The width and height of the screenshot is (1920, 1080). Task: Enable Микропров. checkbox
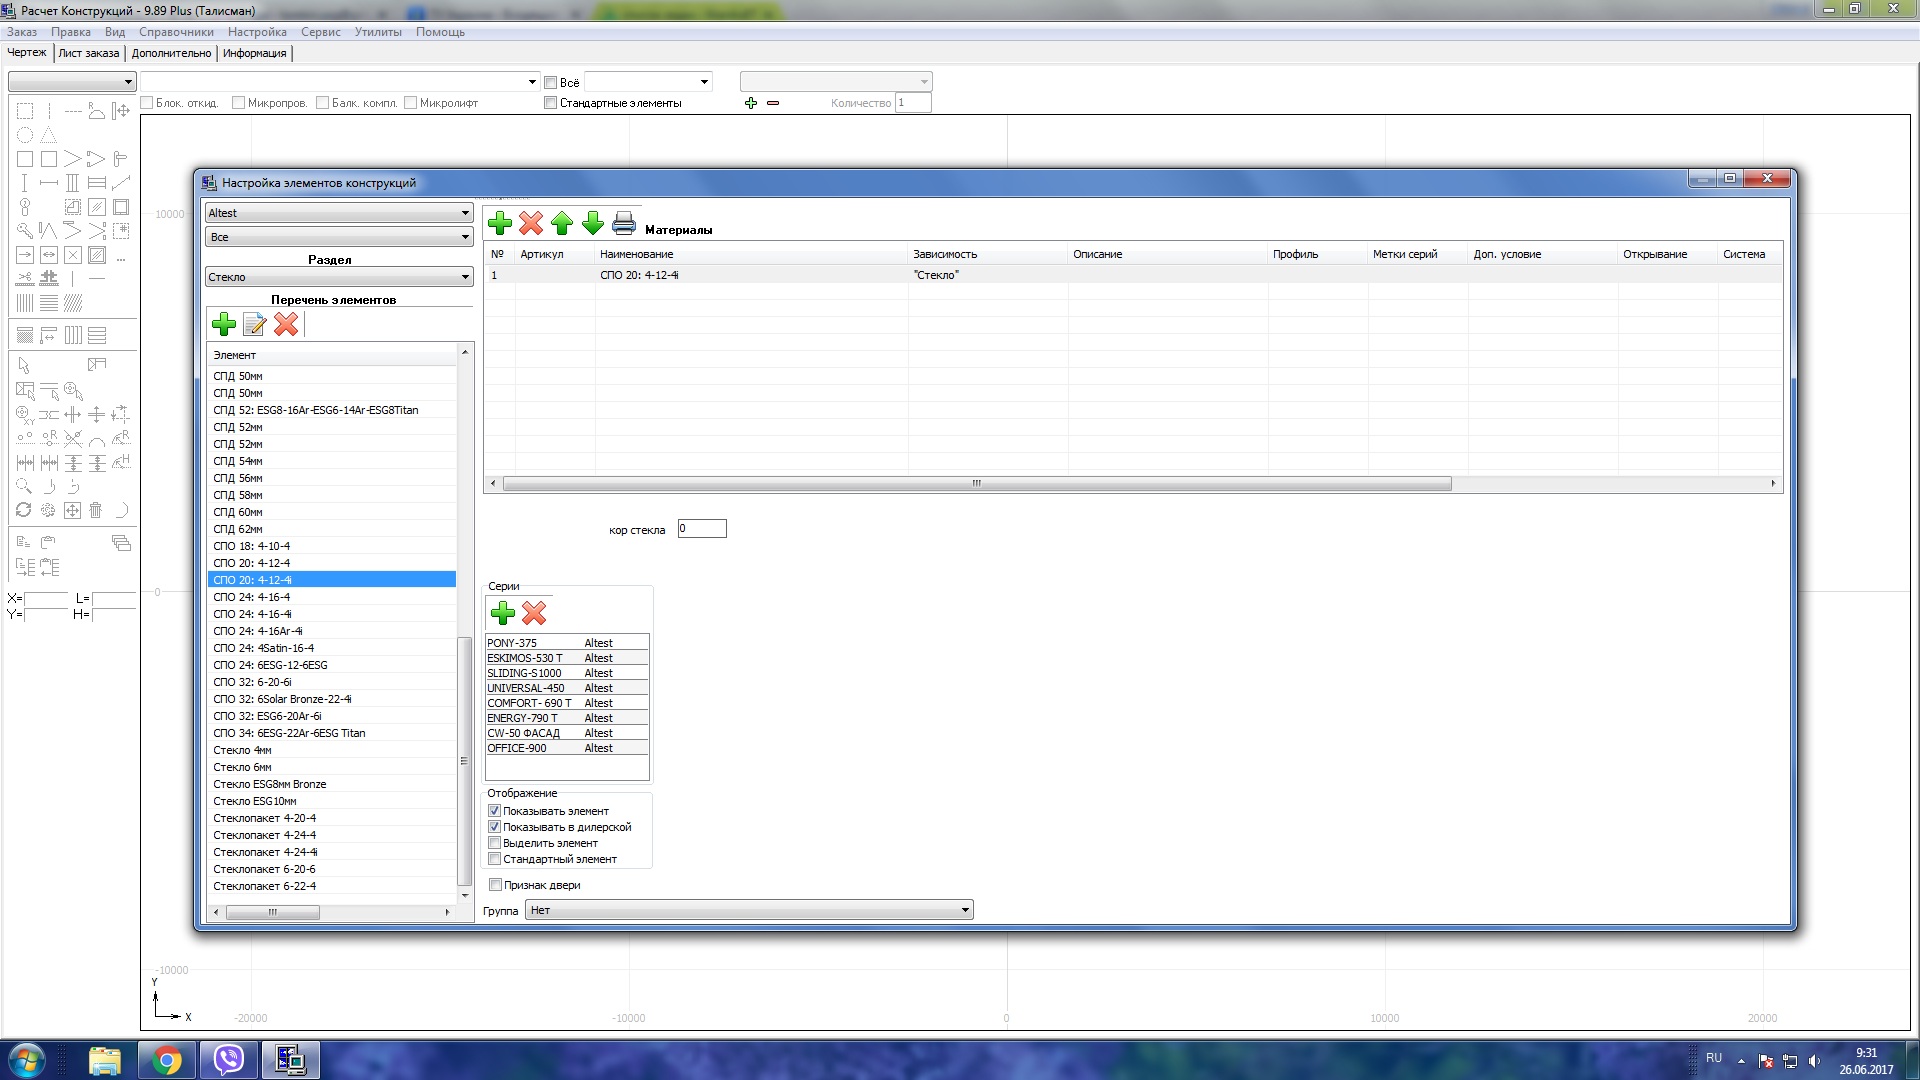238,103
